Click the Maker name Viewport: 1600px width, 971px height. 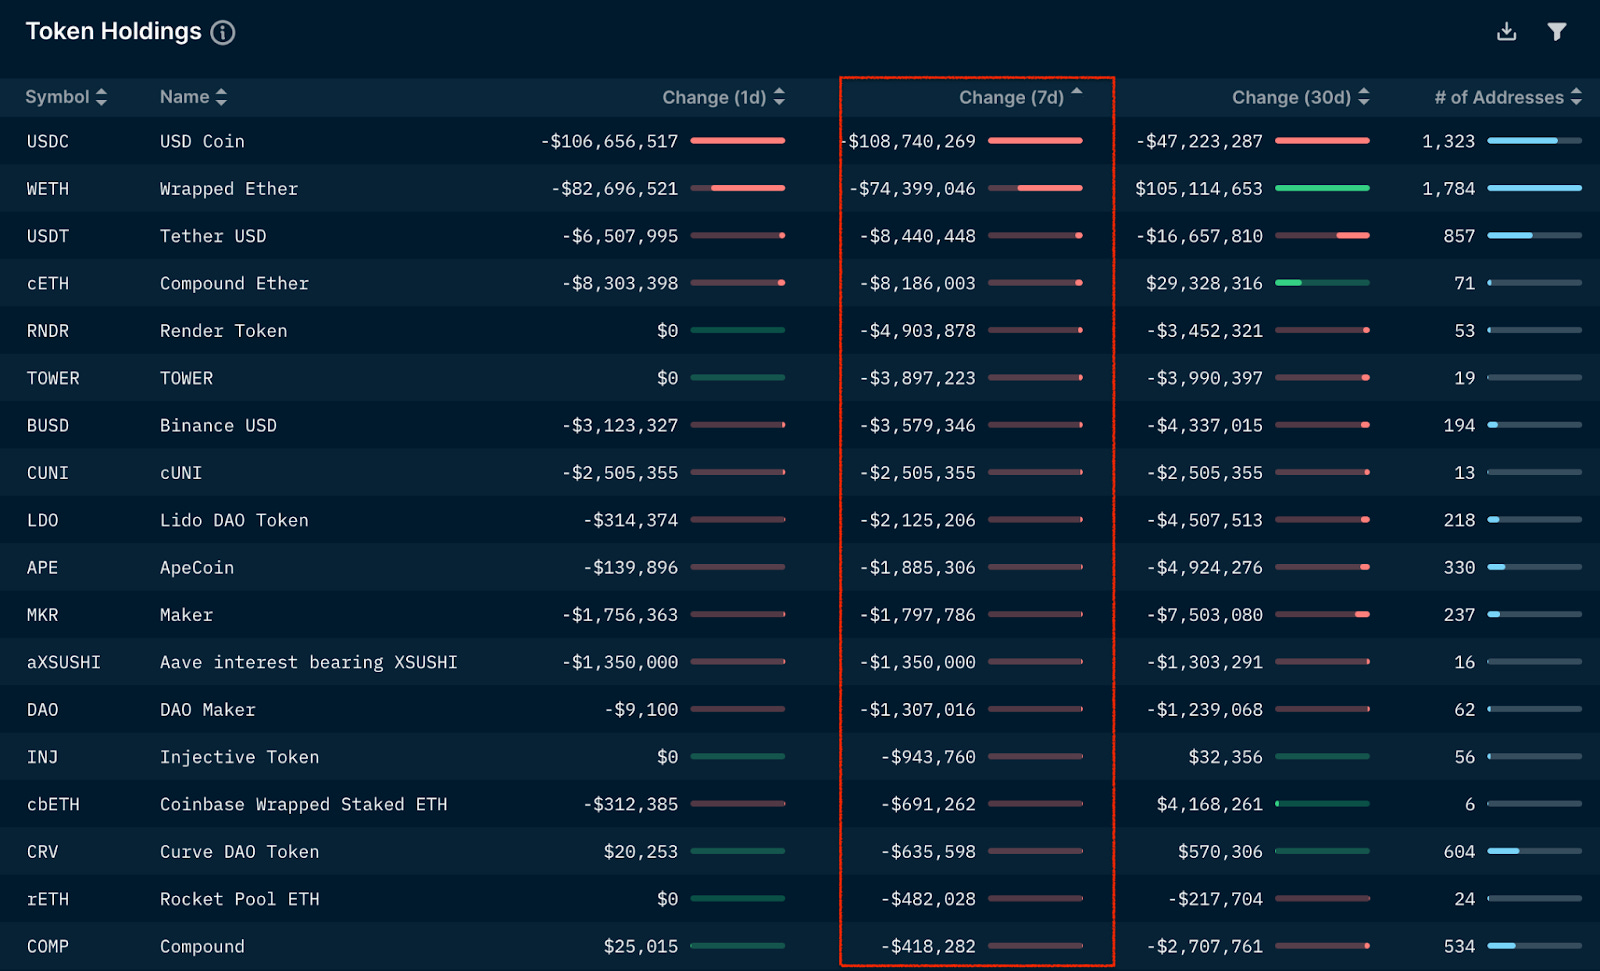[x=186, y=615]
